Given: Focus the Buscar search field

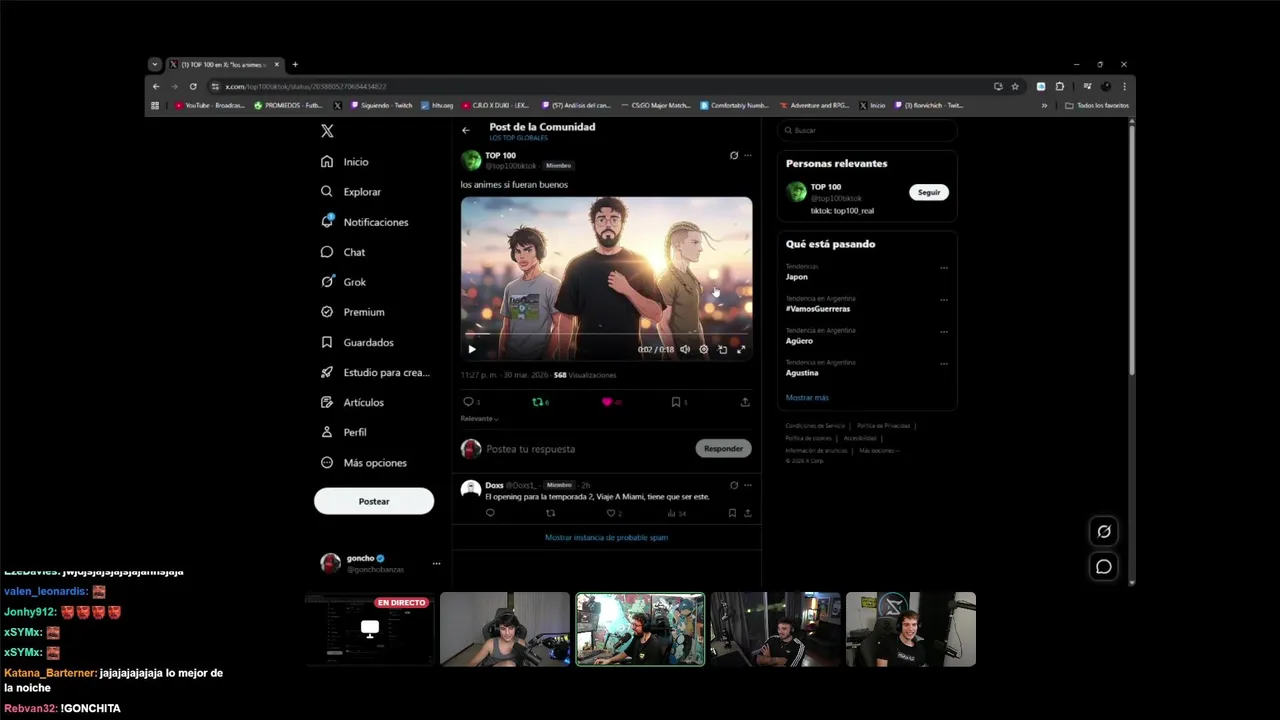Looking at the screenshot, I should pos(867,130).
